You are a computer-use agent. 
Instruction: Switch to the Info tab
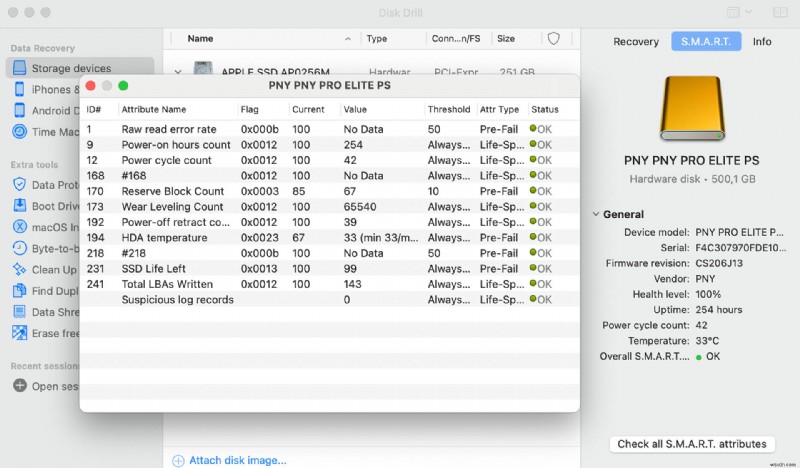click(x=762, y=41)
